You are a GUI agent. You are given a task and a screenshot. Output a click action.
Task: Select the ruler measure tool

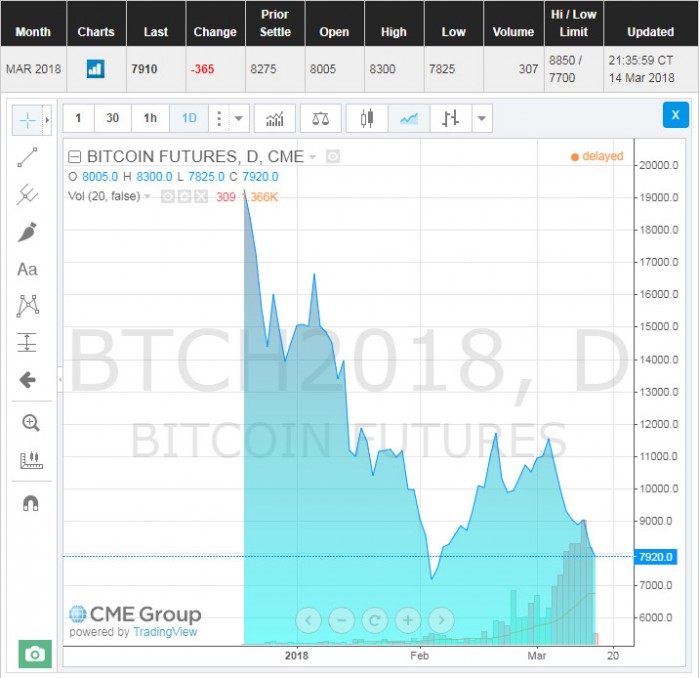(31, 460)
